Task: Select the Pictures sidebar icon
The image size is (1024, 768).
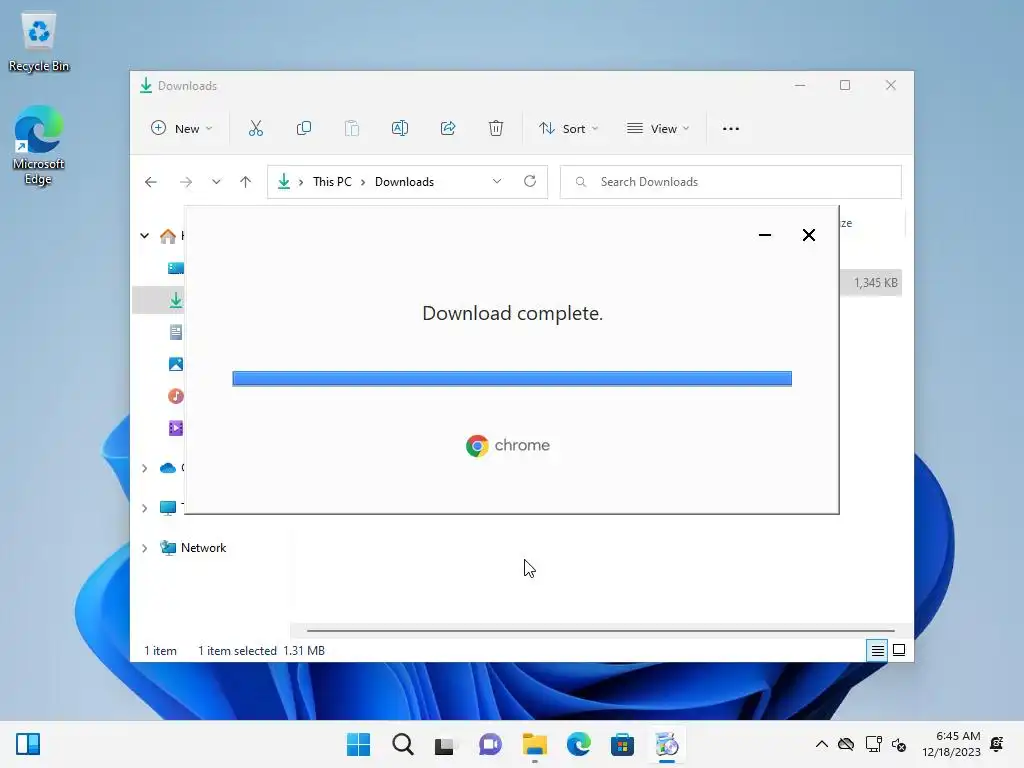Action: pyautogui.click(x=176, y=364)
